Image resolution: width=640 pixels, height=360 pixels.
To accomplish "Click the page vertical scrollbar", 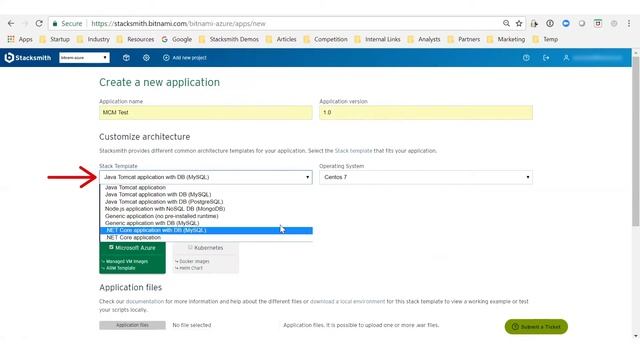I will 636,141.
